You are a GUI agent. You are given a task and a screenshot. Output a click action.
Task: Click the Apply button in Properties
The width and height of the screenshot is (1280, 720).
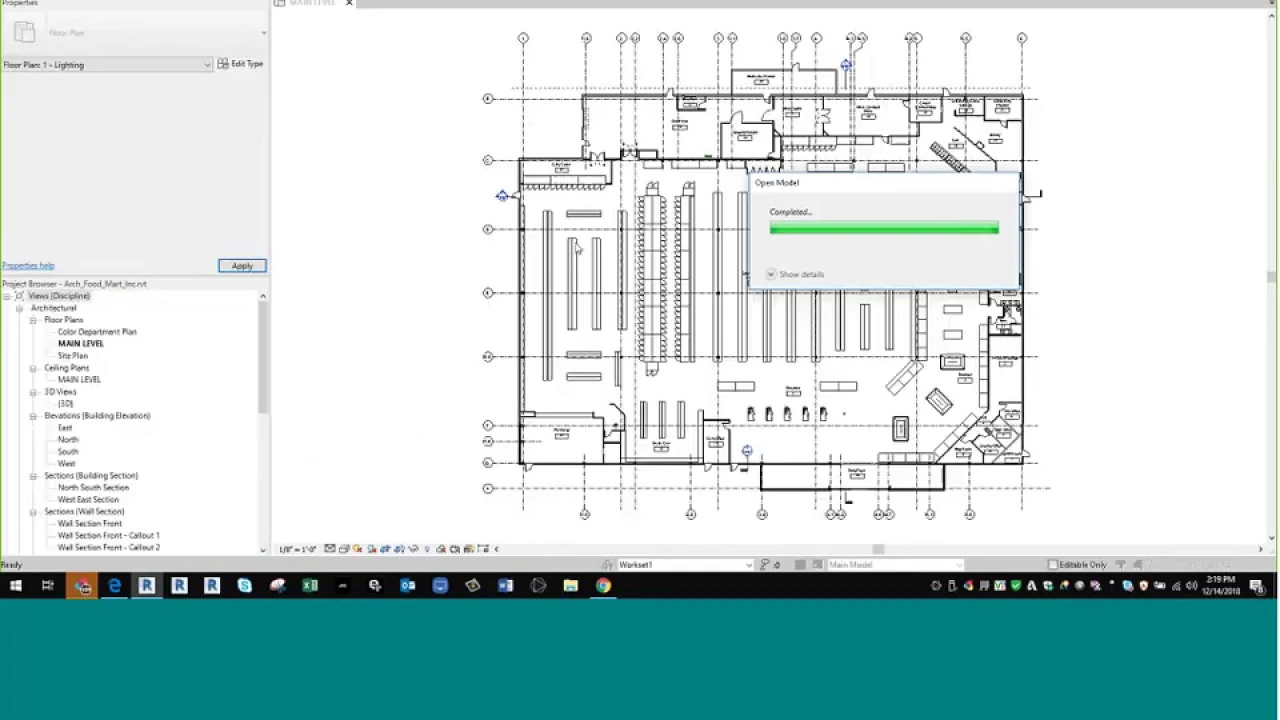tap(242, 266)
